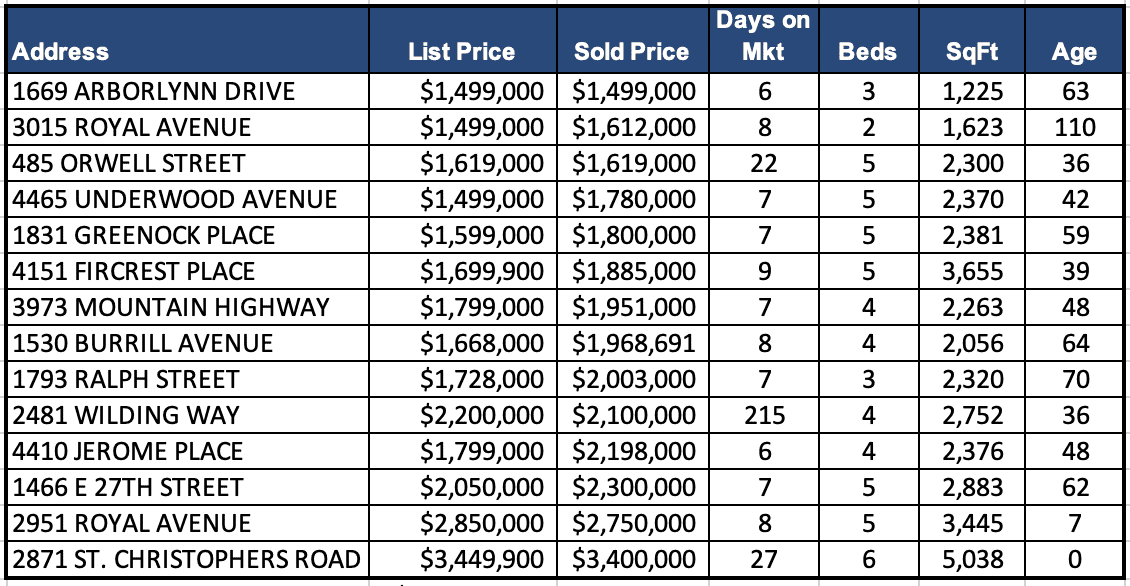1130x586 pixels.
Task: Select the 4410 JEROME PLACE cell
Action: point(129,452)
